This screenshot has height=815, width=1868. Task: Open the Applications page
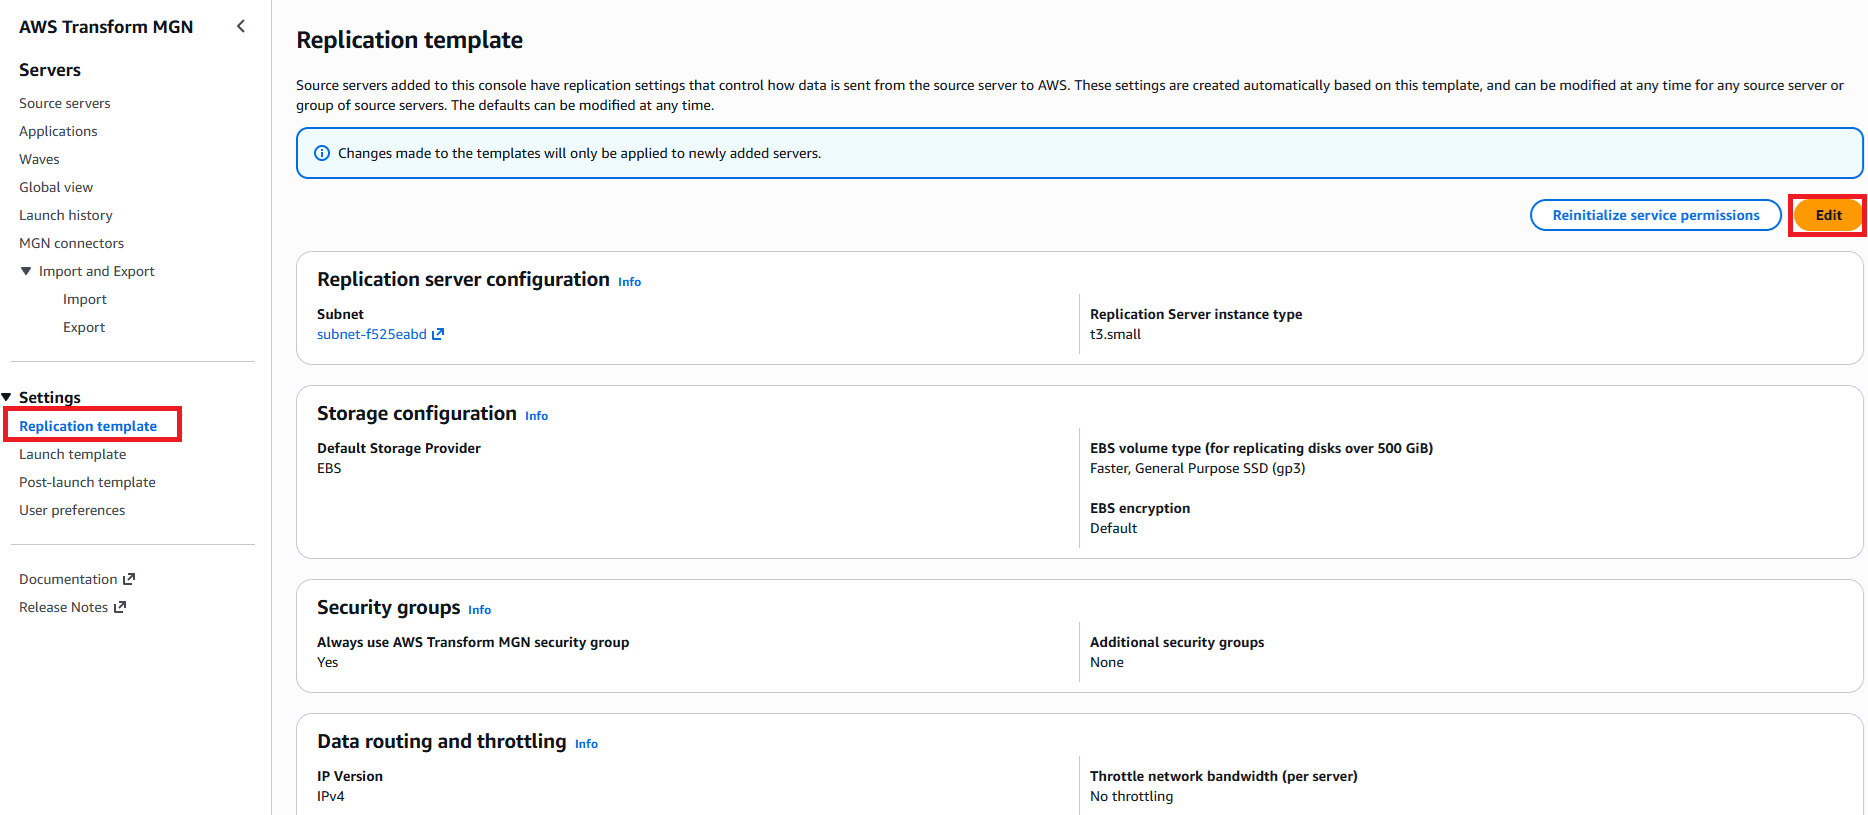(x=58, y=131)
